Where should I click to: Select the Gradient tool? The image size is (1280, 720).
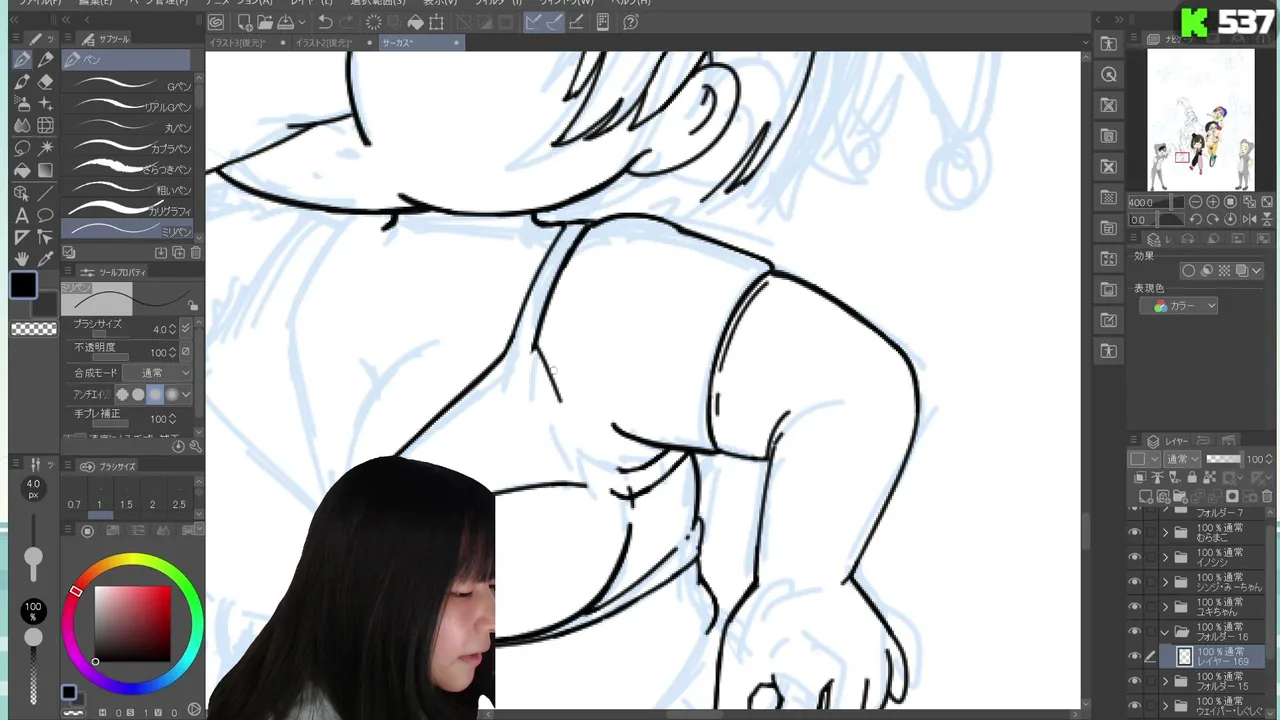45,170
